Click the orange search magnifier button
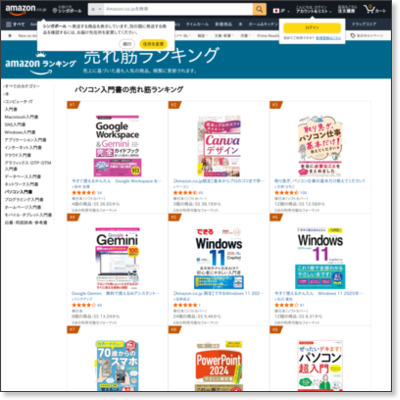This screenshot has width=400, height=400. 259,9
